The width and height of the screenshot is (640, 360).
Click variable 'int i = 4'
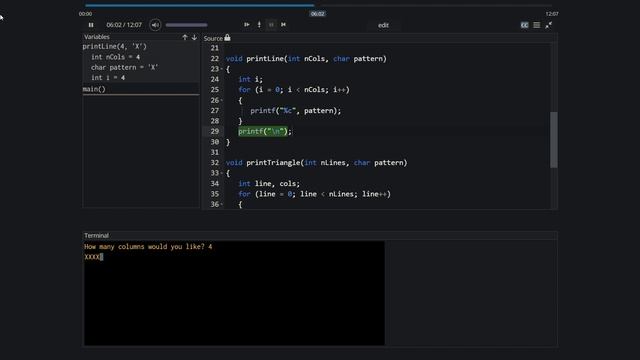(x=108, y=78)
